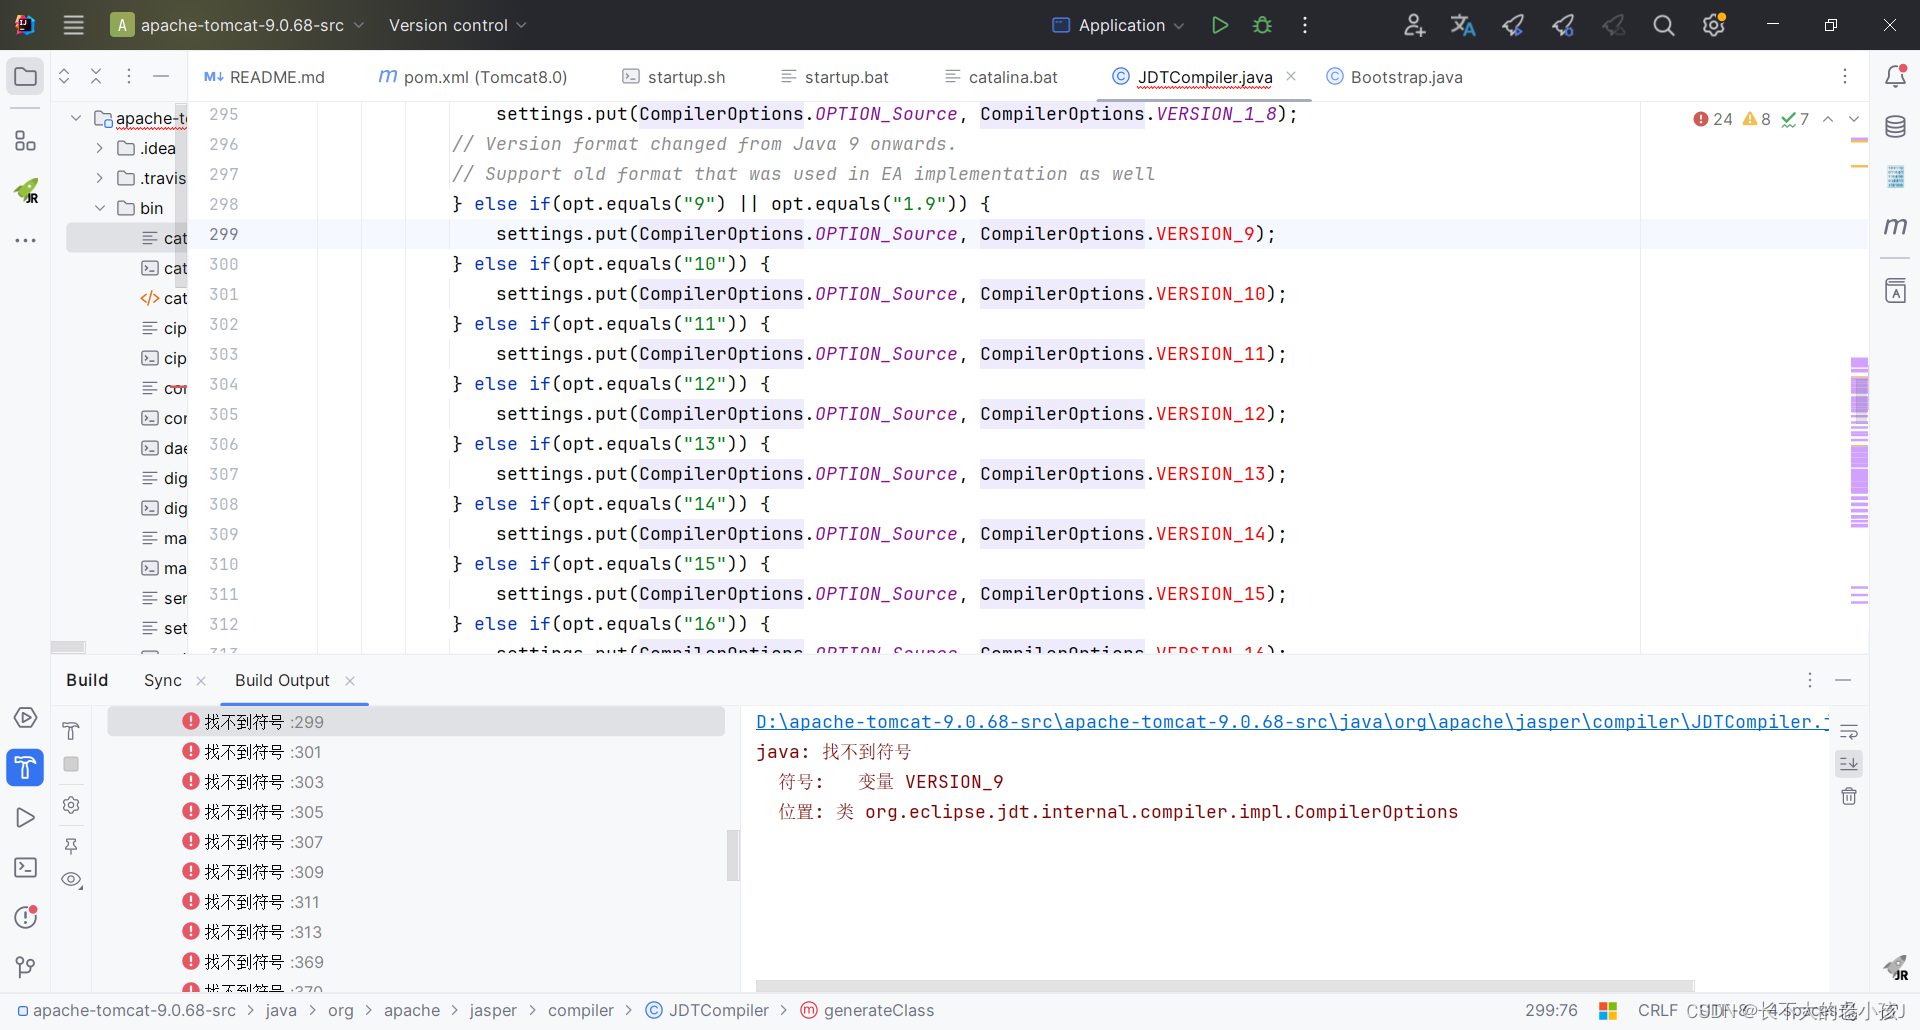Switch to catalina.bat tab
This screenshot has height=1030, width=1920.
(x=1001, y=77)
